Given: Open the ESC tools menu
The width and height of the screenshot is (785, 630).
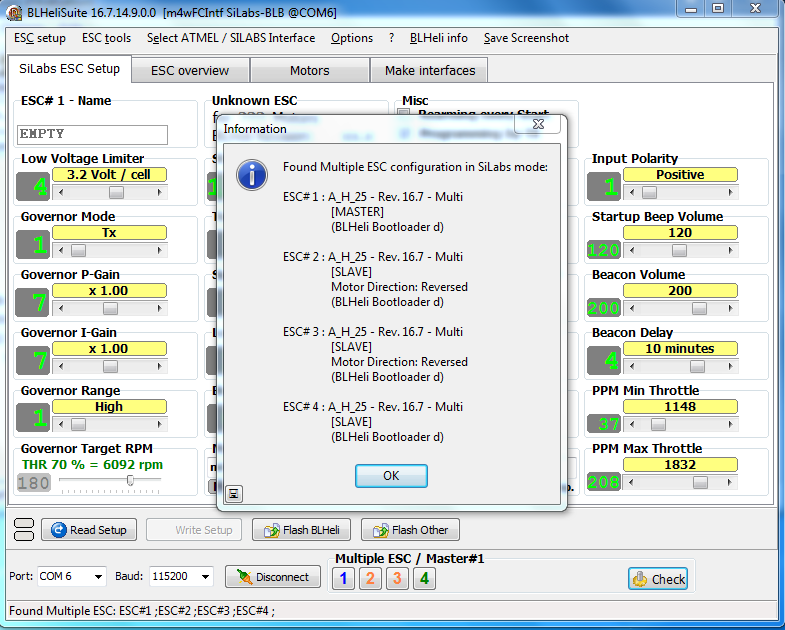Looking at the screenshot, I should [106, 38].
